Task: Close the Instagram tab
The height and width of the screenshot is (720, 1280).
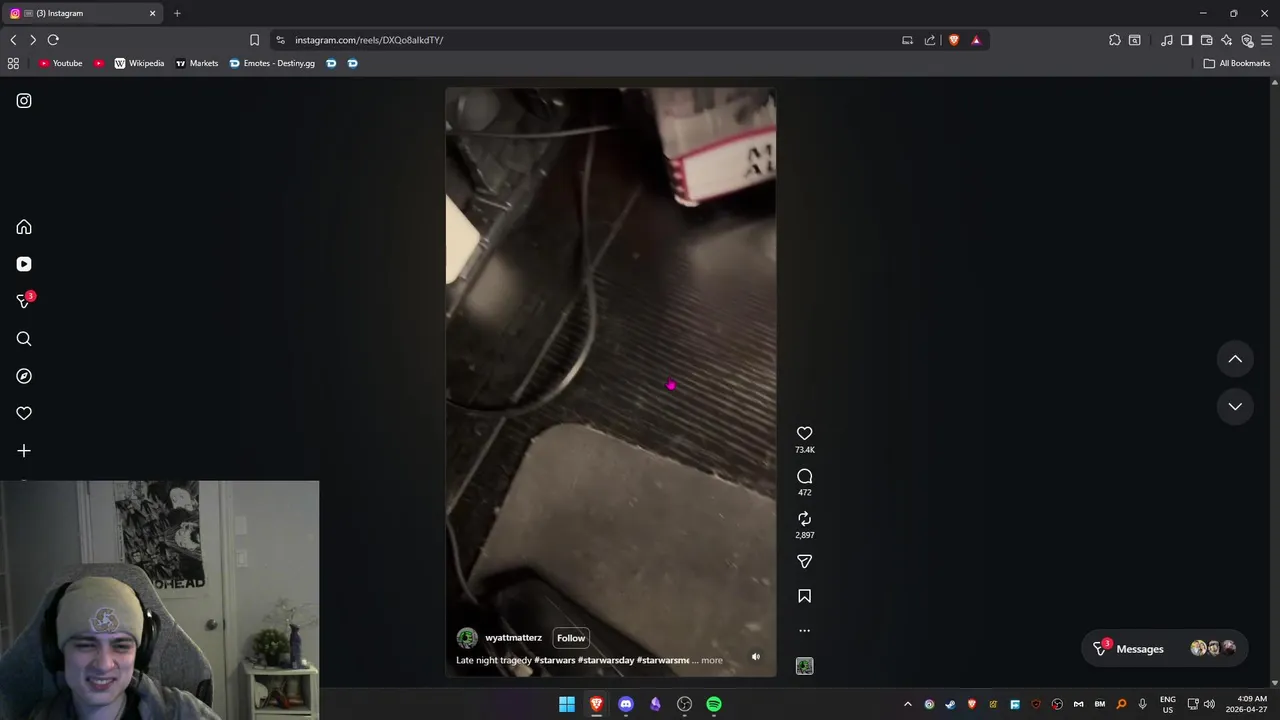Action: pyautogui.click(x=153, y=13)
